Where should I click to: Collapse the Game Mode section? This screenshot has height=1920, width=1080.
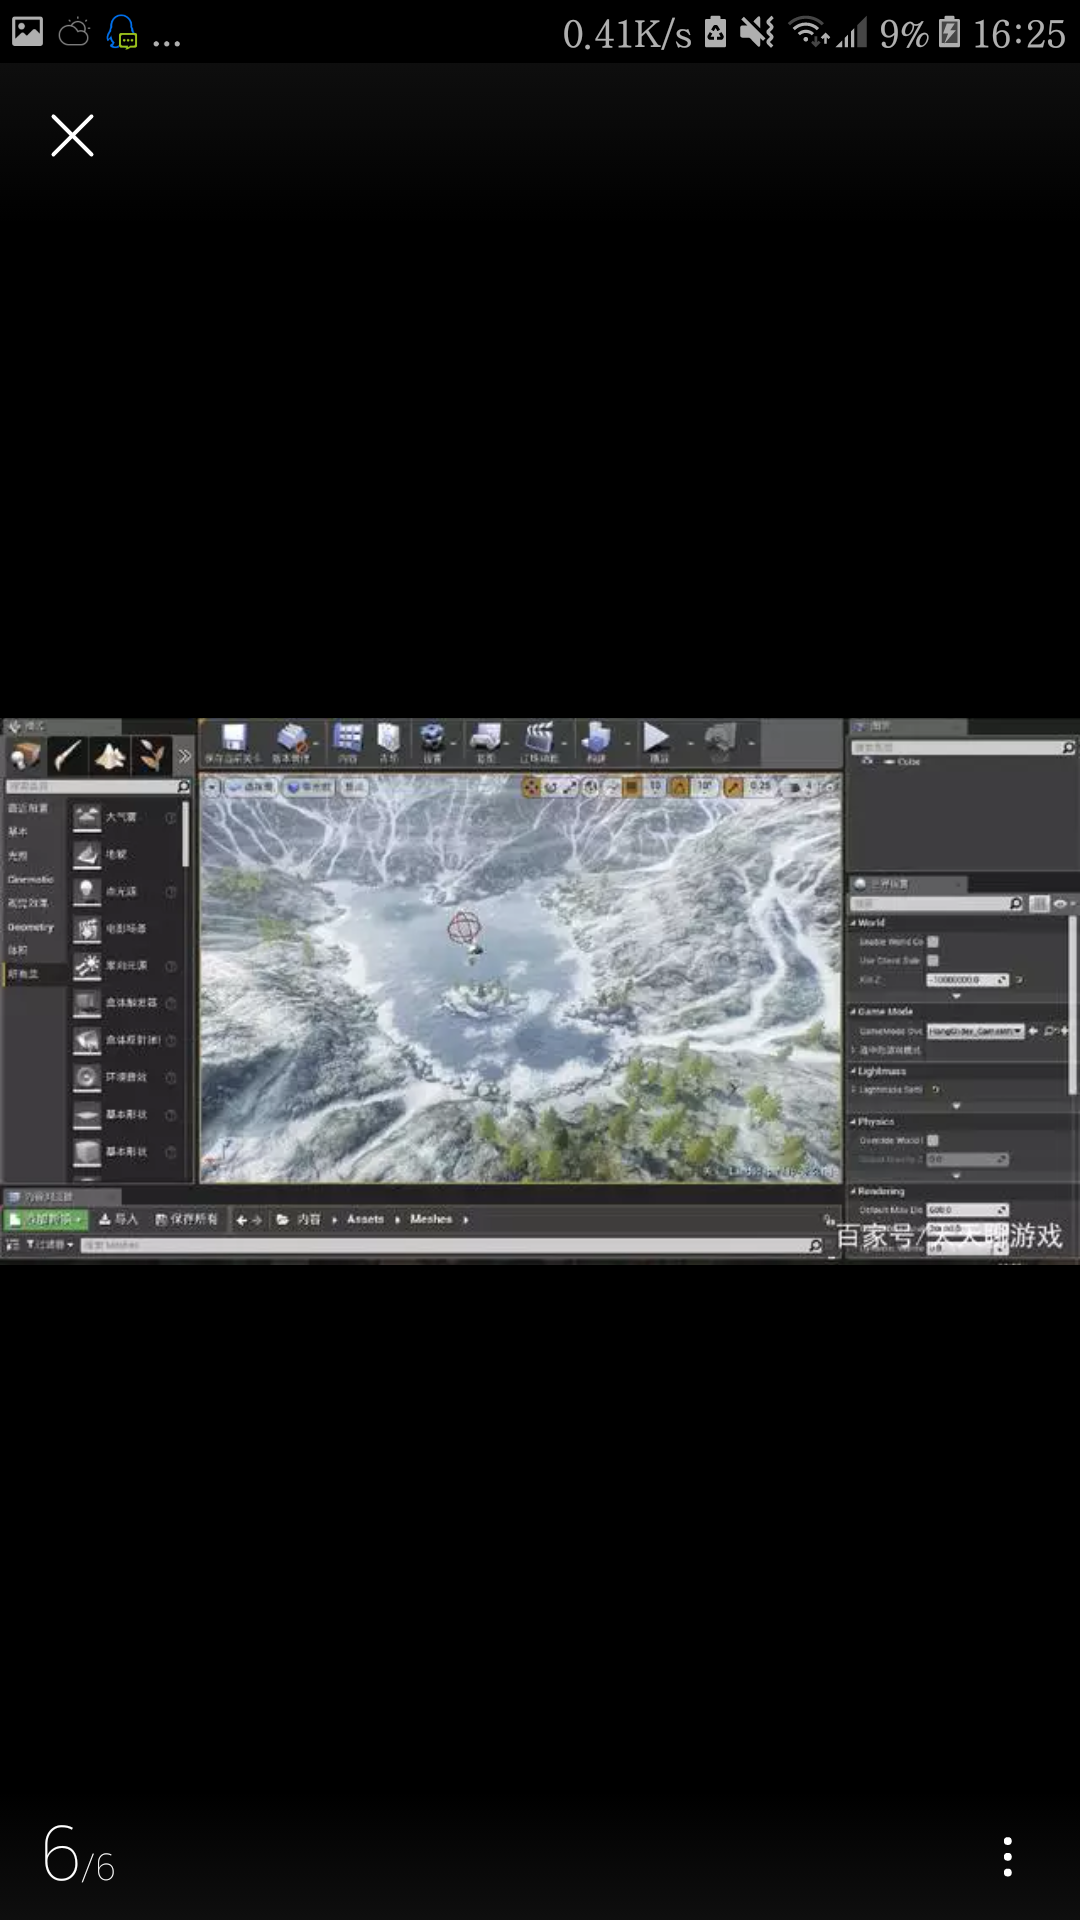tap(853, 1012)
